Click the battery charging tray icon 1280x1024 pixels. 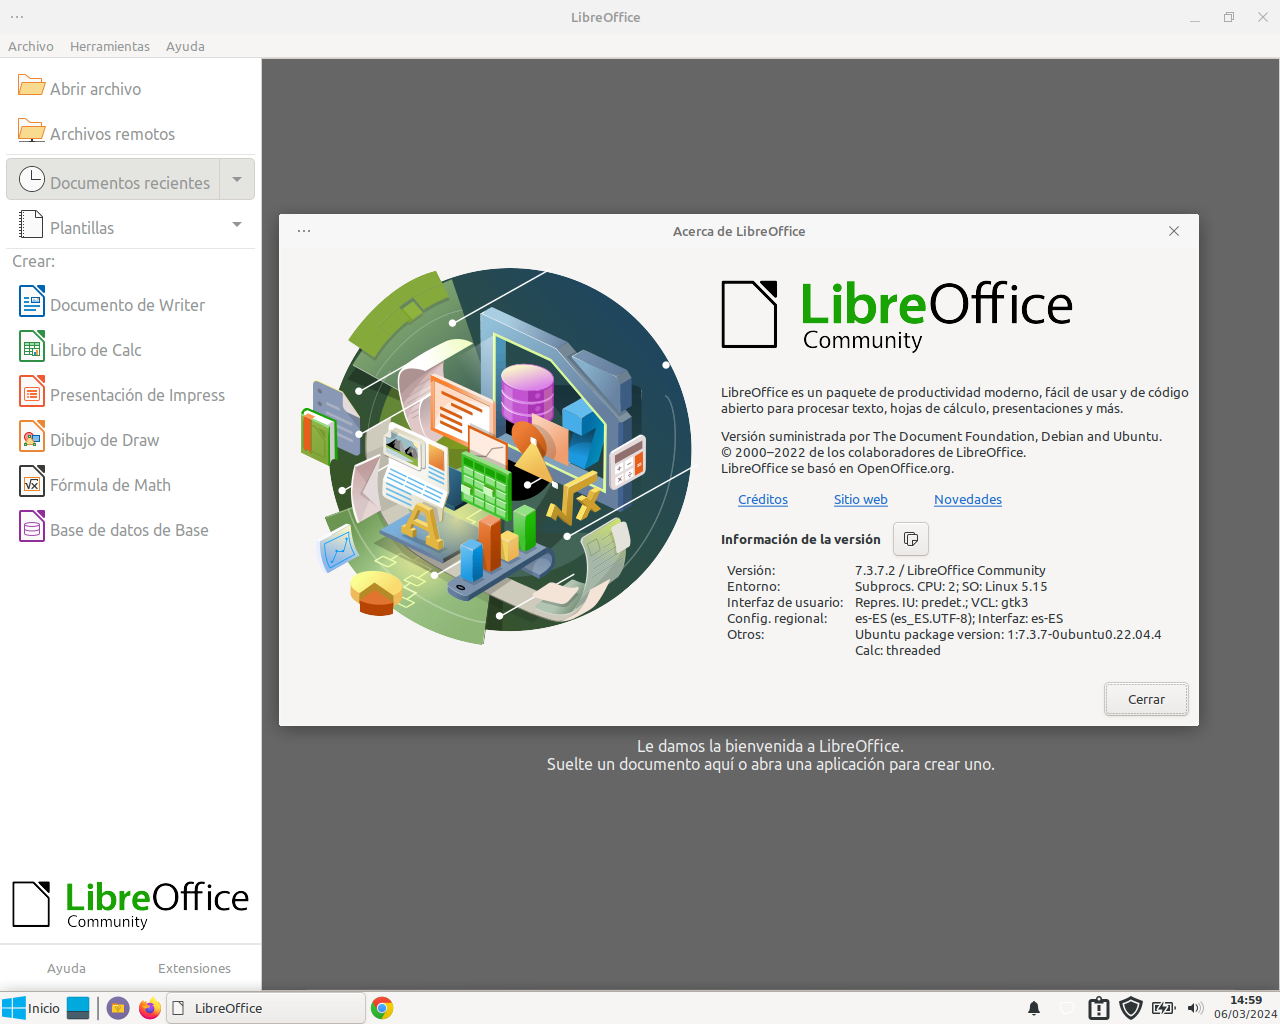(1163, 1008)
